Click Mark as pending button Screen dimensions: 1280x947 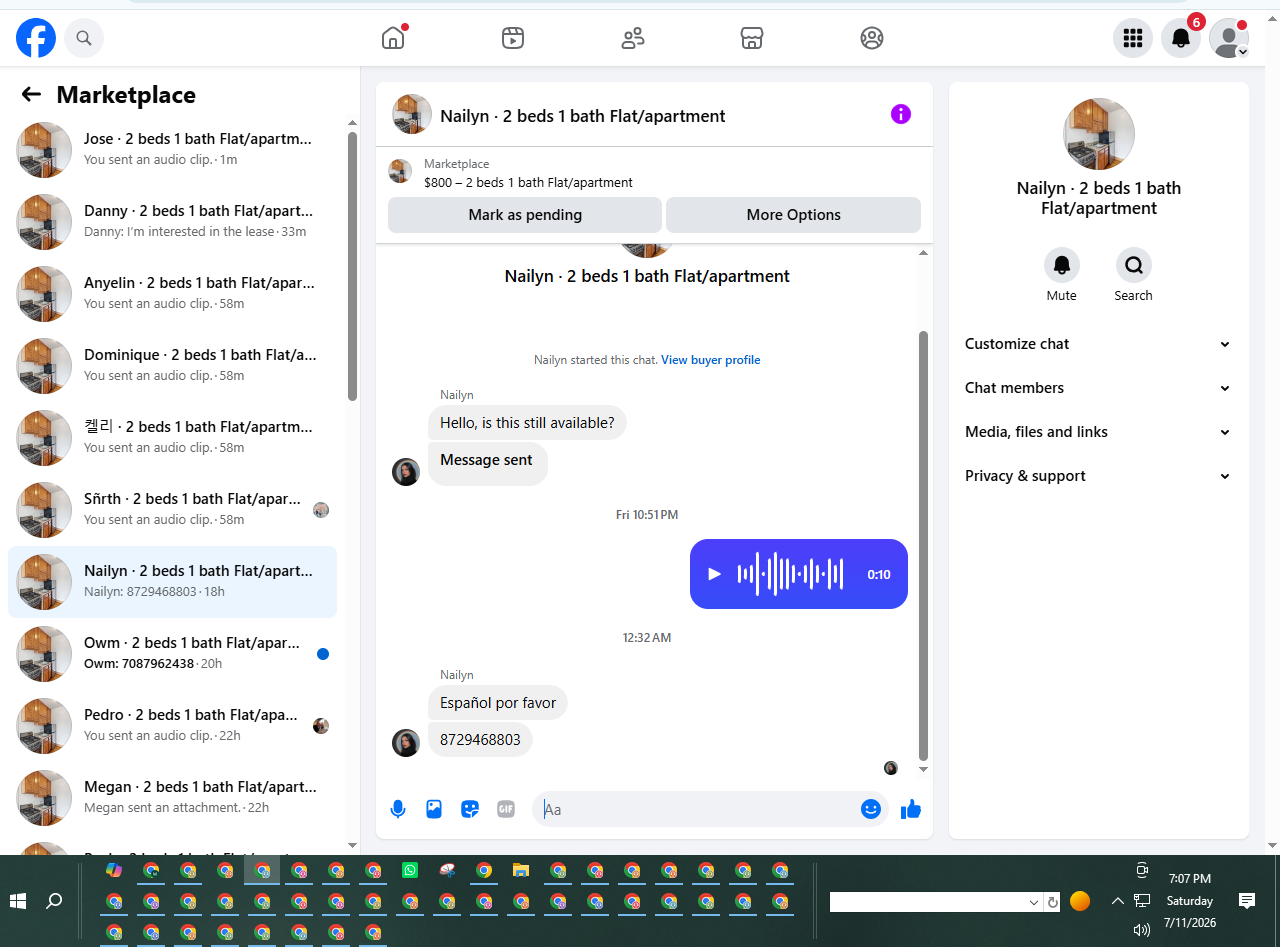[x=525, y=215]
